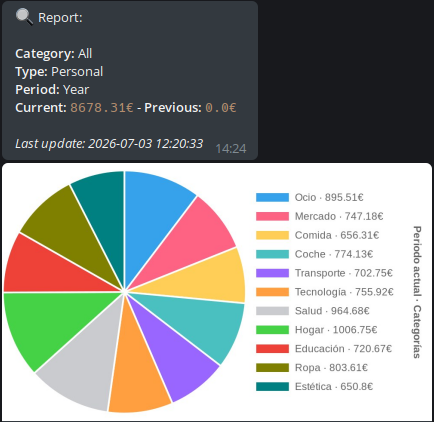Click the magnifying glass icon beside Report
Viewport: 434px width, 422px height.
tap(24, 17)
